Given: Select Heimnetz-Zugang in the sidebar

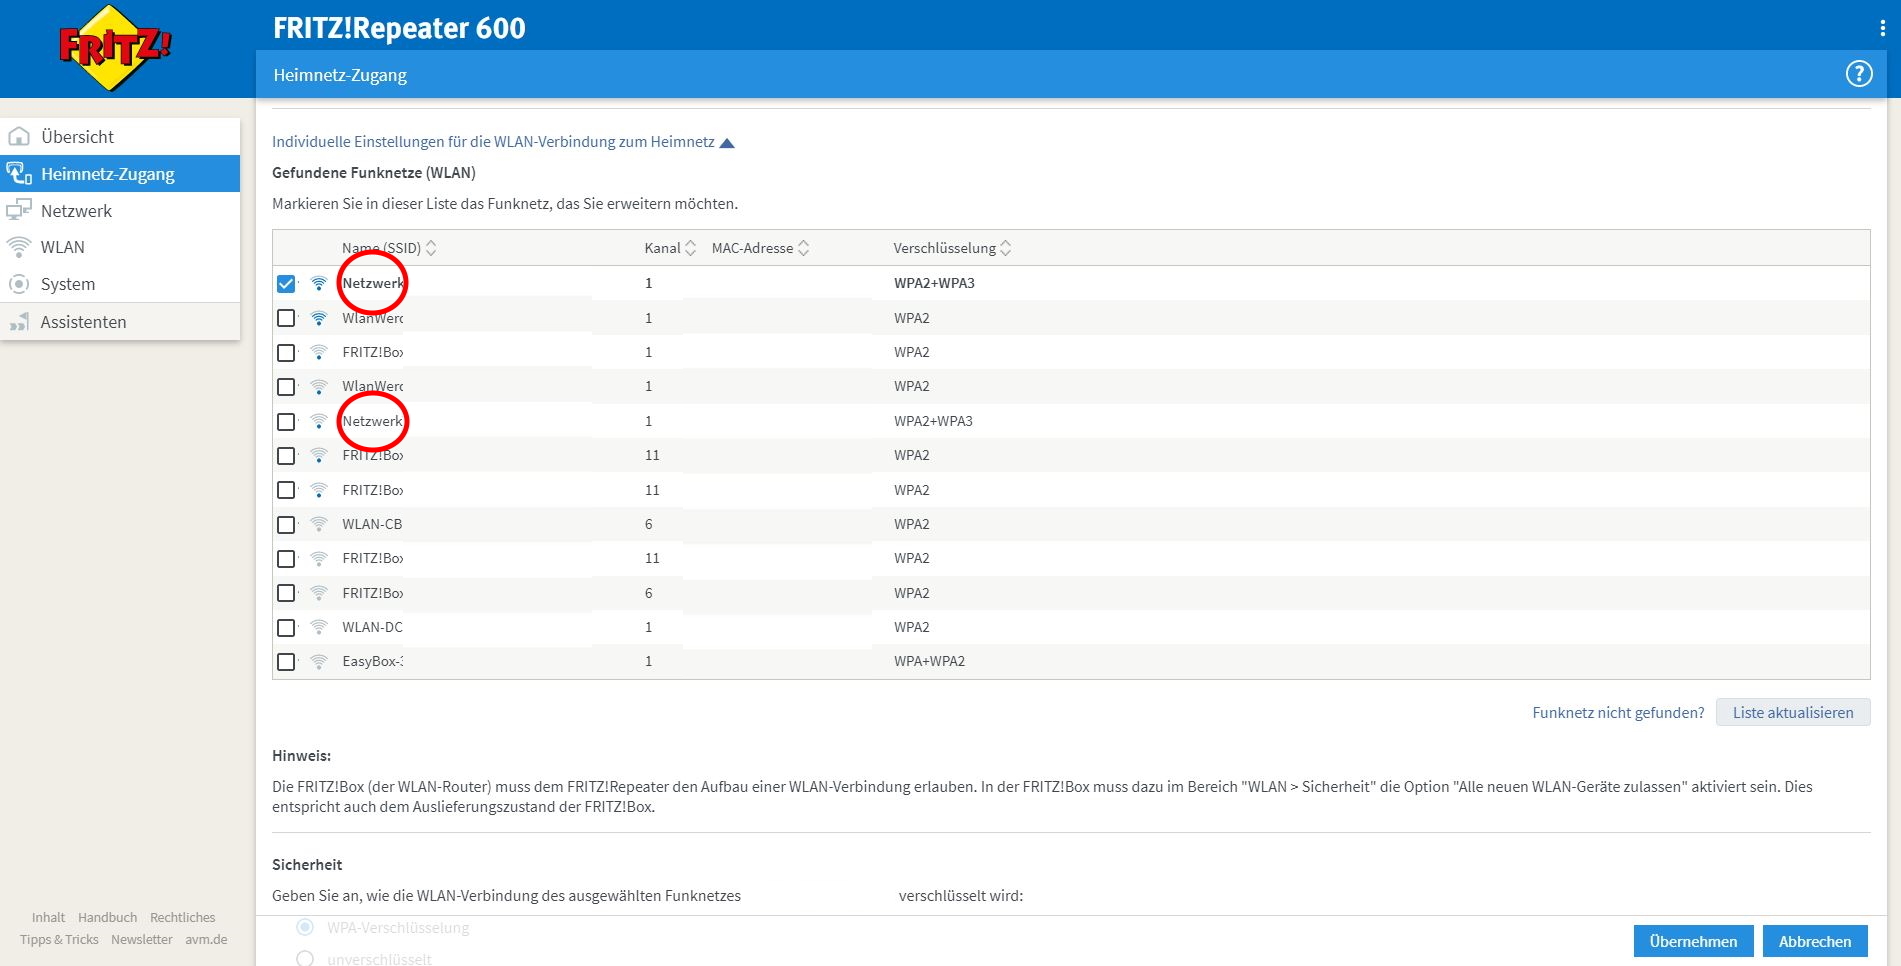Looking at the screenshot, I should [x=120, y=174].
